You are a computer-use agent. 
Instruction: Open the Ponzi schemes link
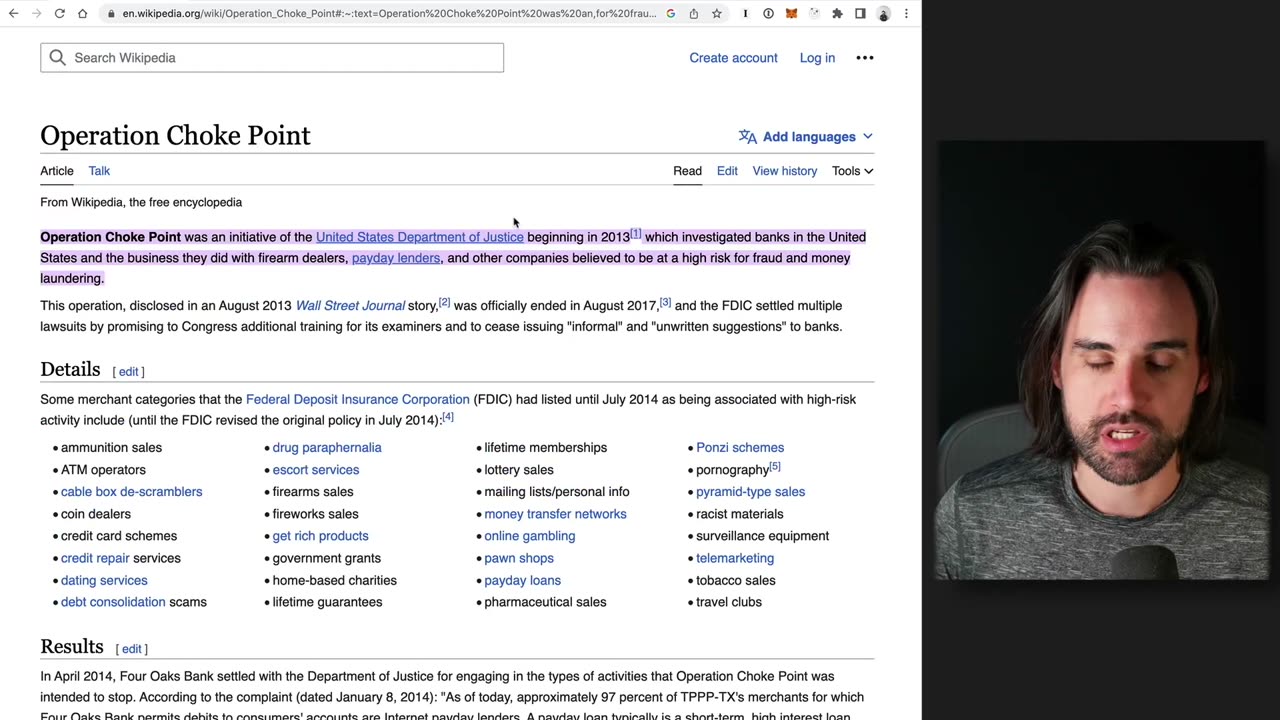pos(740,448)
